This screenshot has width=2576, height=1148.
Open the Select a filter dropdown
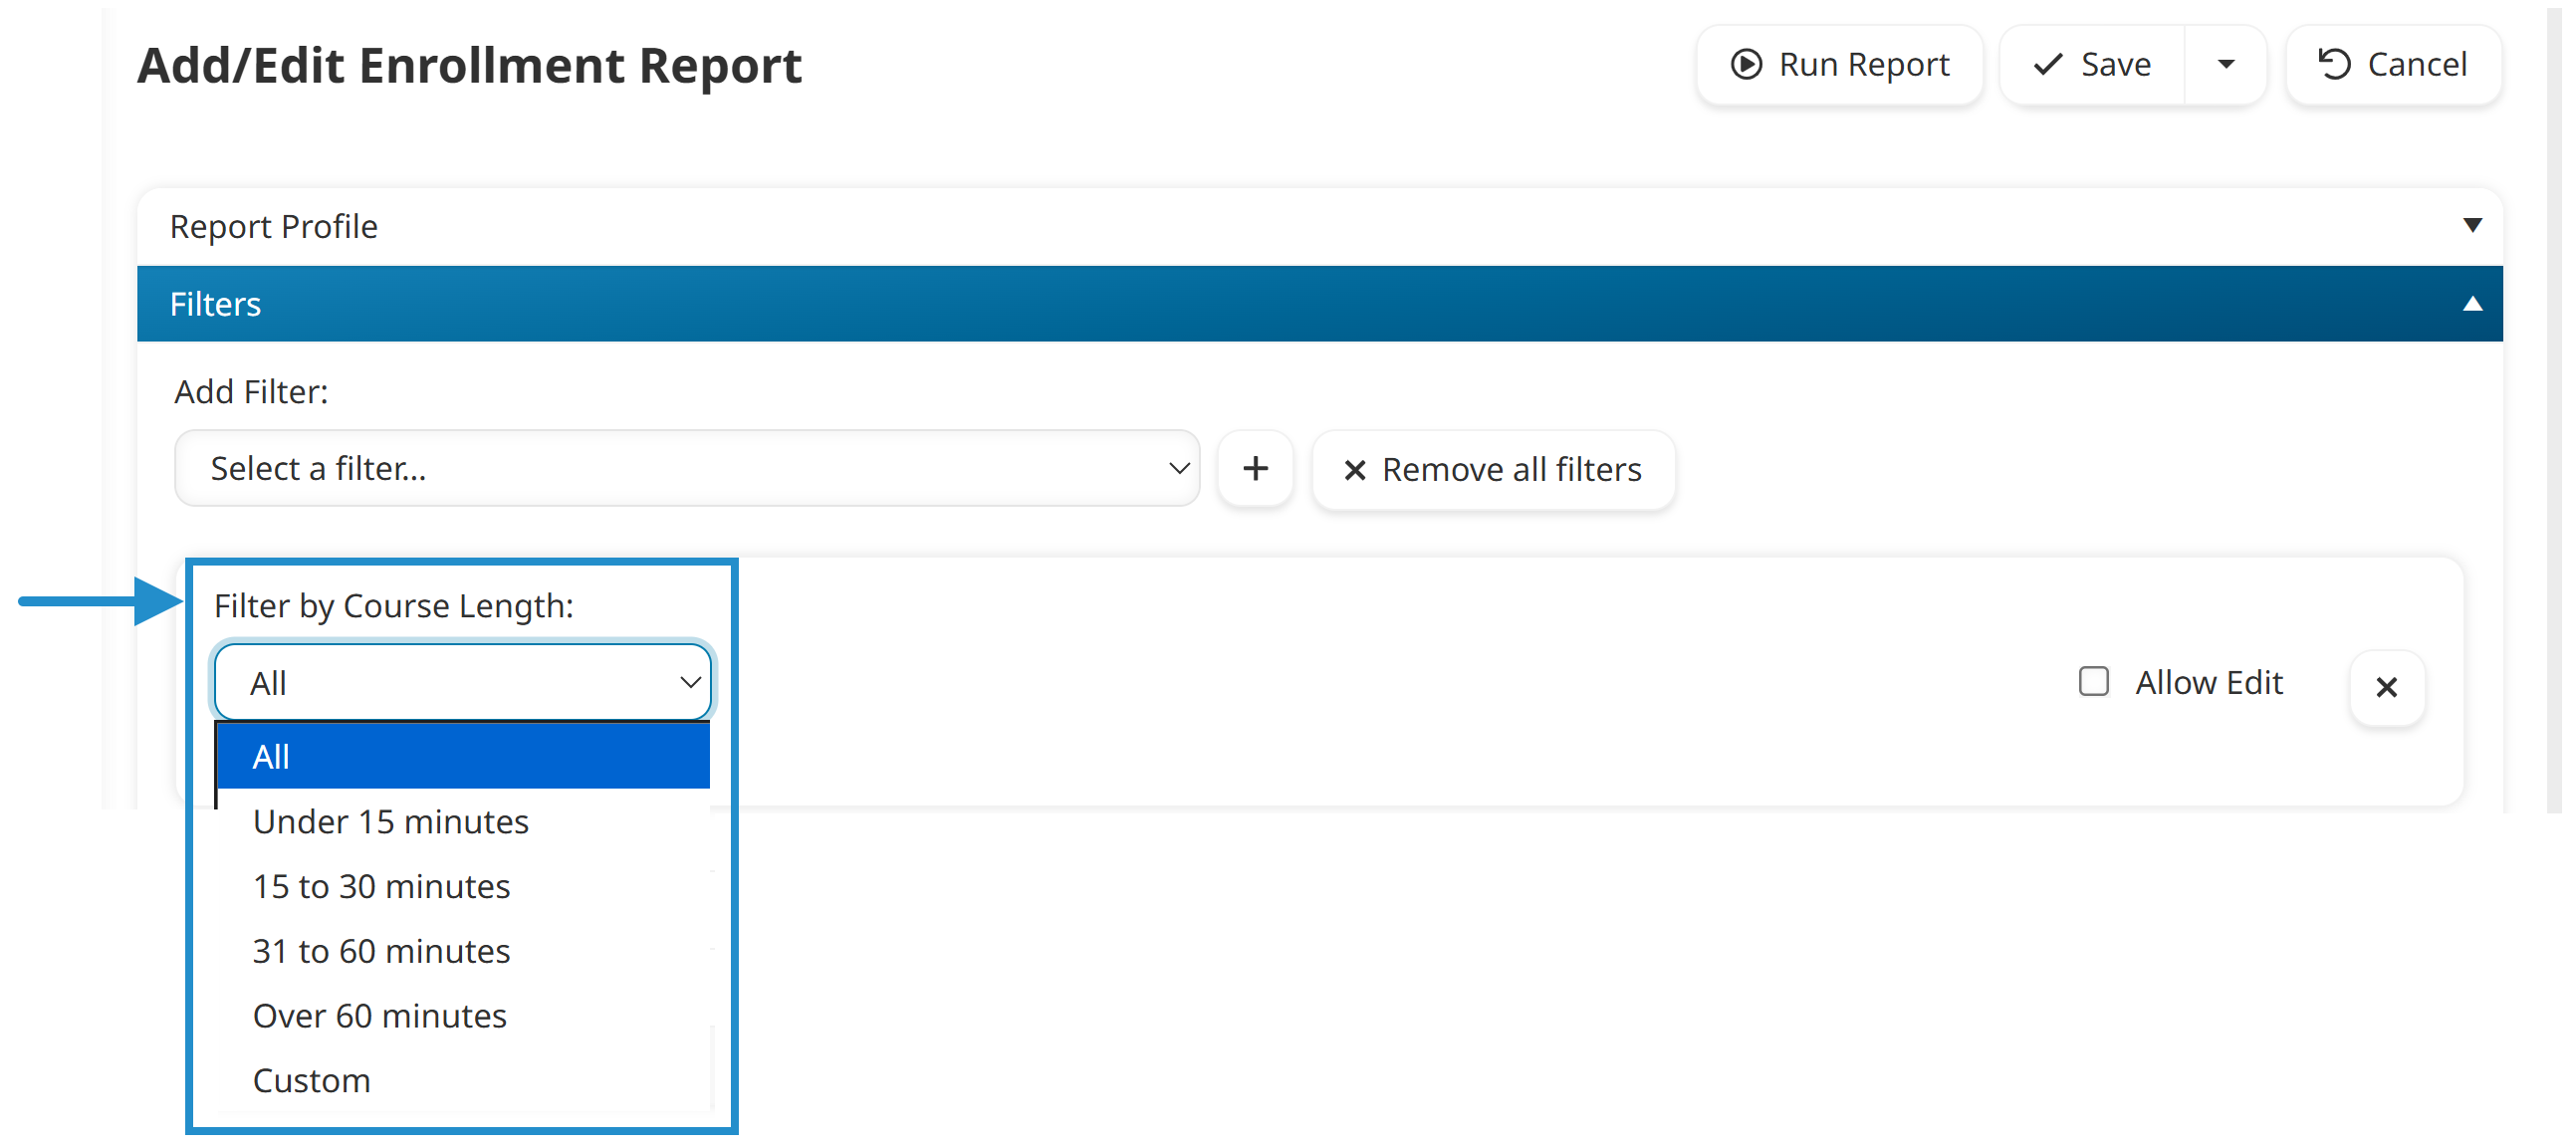pos(686,468)
